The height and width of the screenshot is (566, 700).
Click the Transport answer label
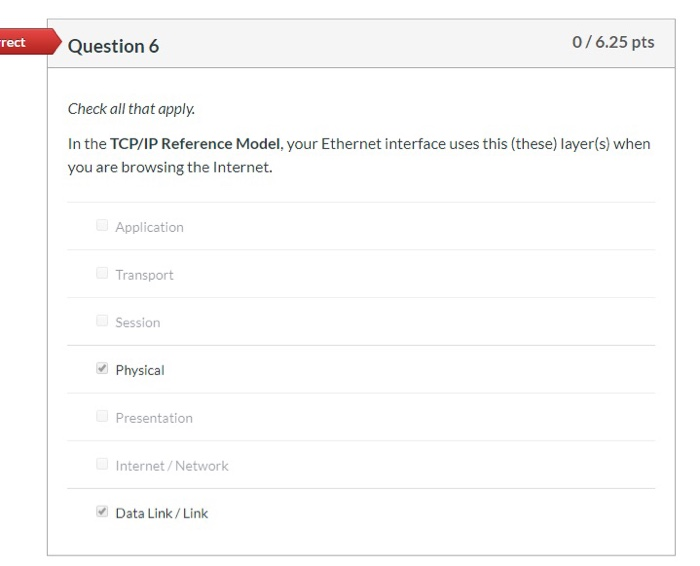point(144,275)
